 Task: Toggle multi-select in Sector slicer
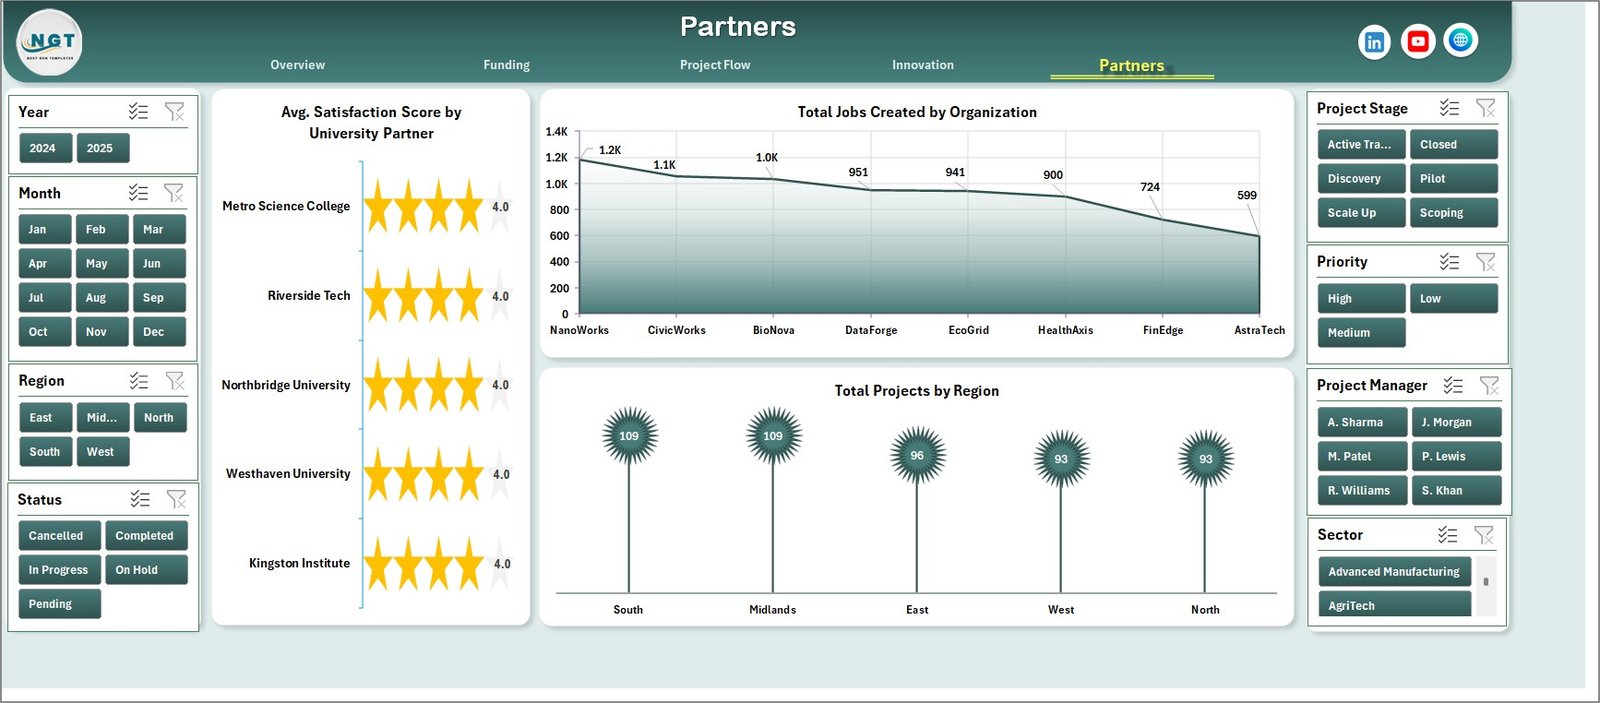point(1448,535)
